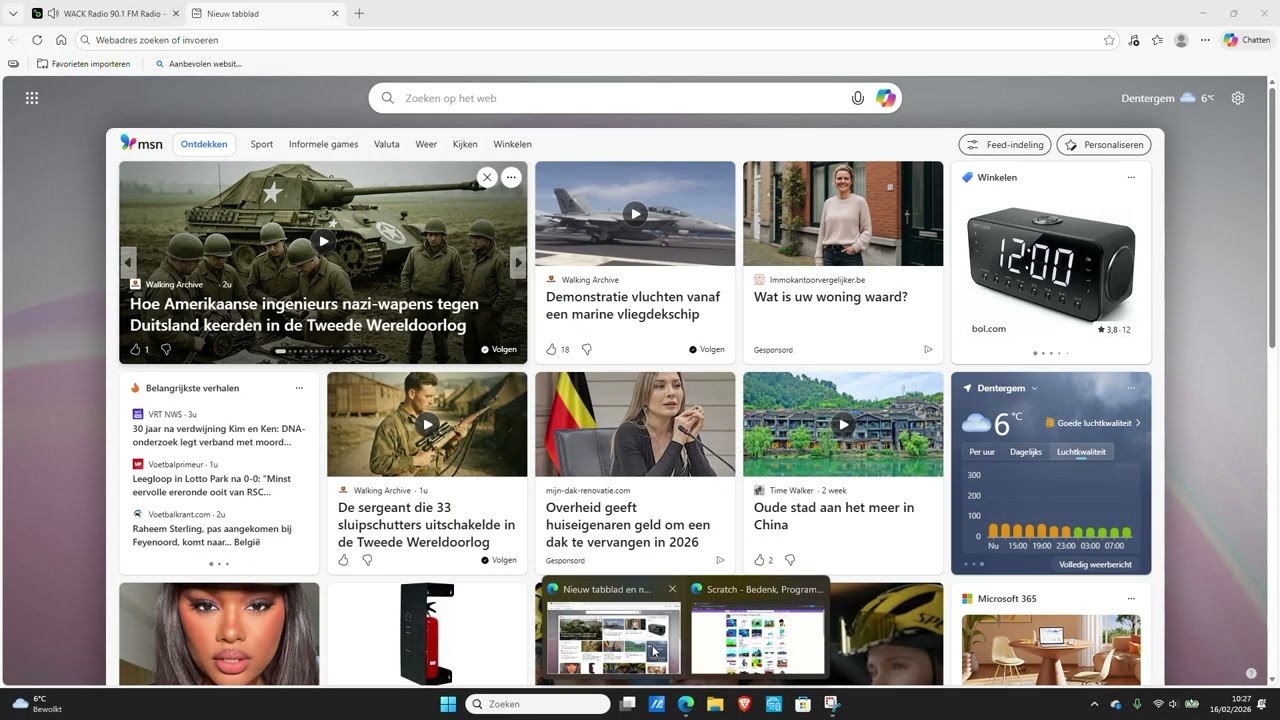Select Scratch window preview thumbnail
Image resolution: width=1280 pixels, height=720 pixels.
click(758, 638)
